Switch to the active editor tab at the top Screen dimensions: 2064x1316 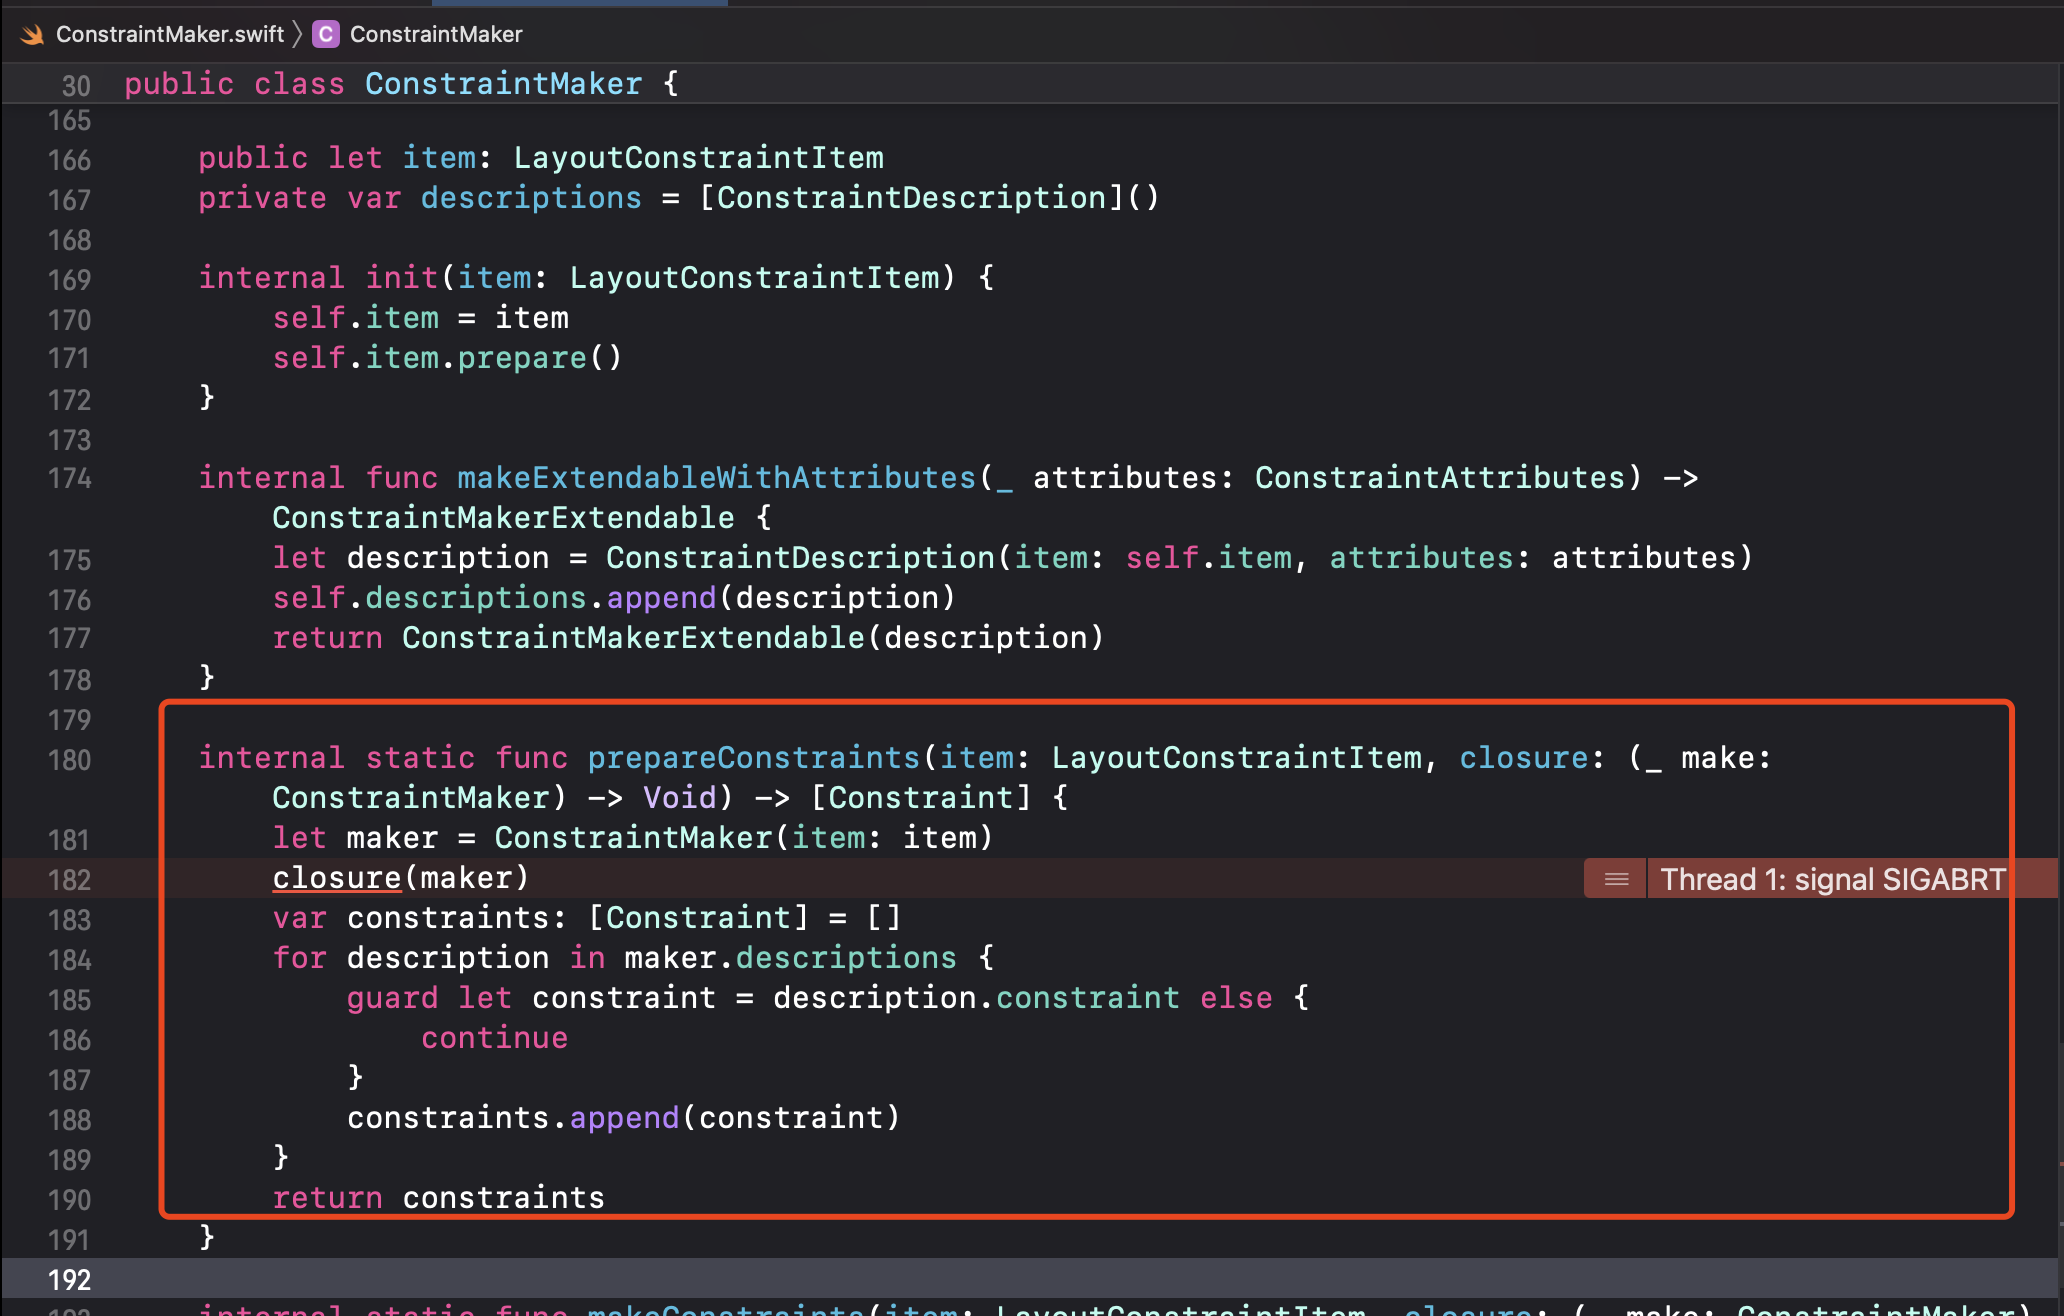pyautogui.click(x=580, y=4)
